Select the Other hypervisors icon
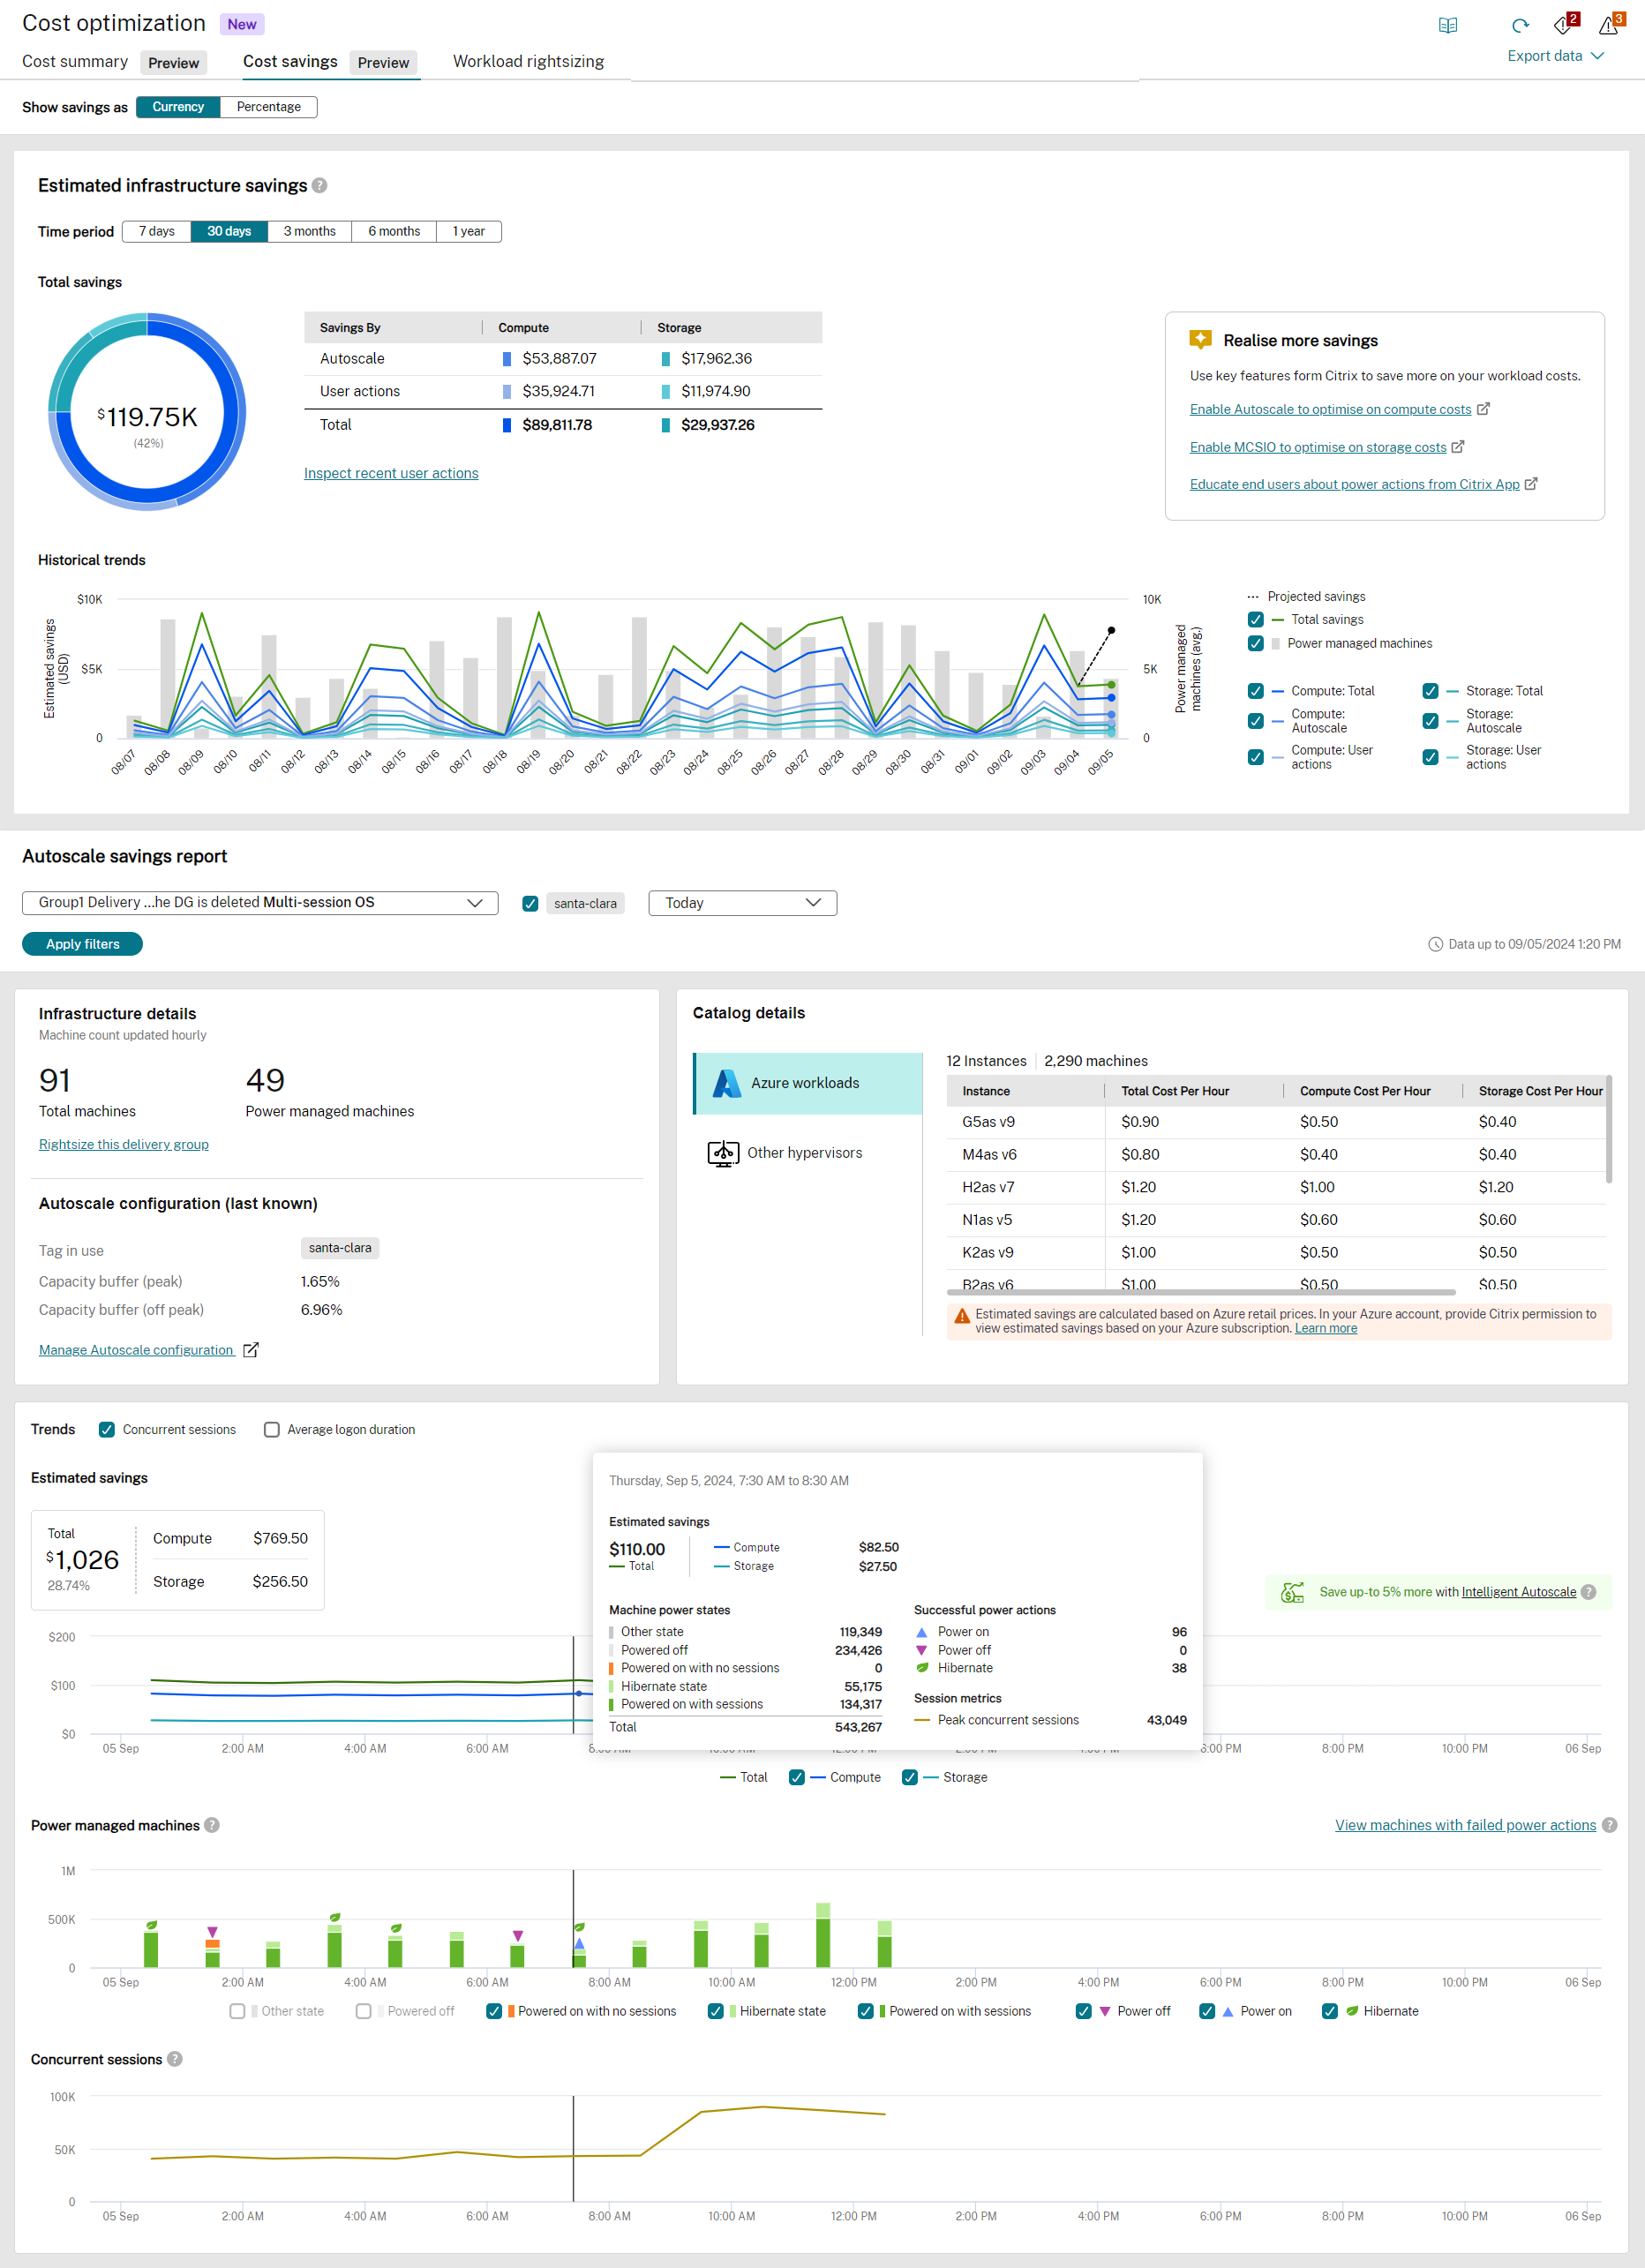1645x2268 pixels. 722,1152
